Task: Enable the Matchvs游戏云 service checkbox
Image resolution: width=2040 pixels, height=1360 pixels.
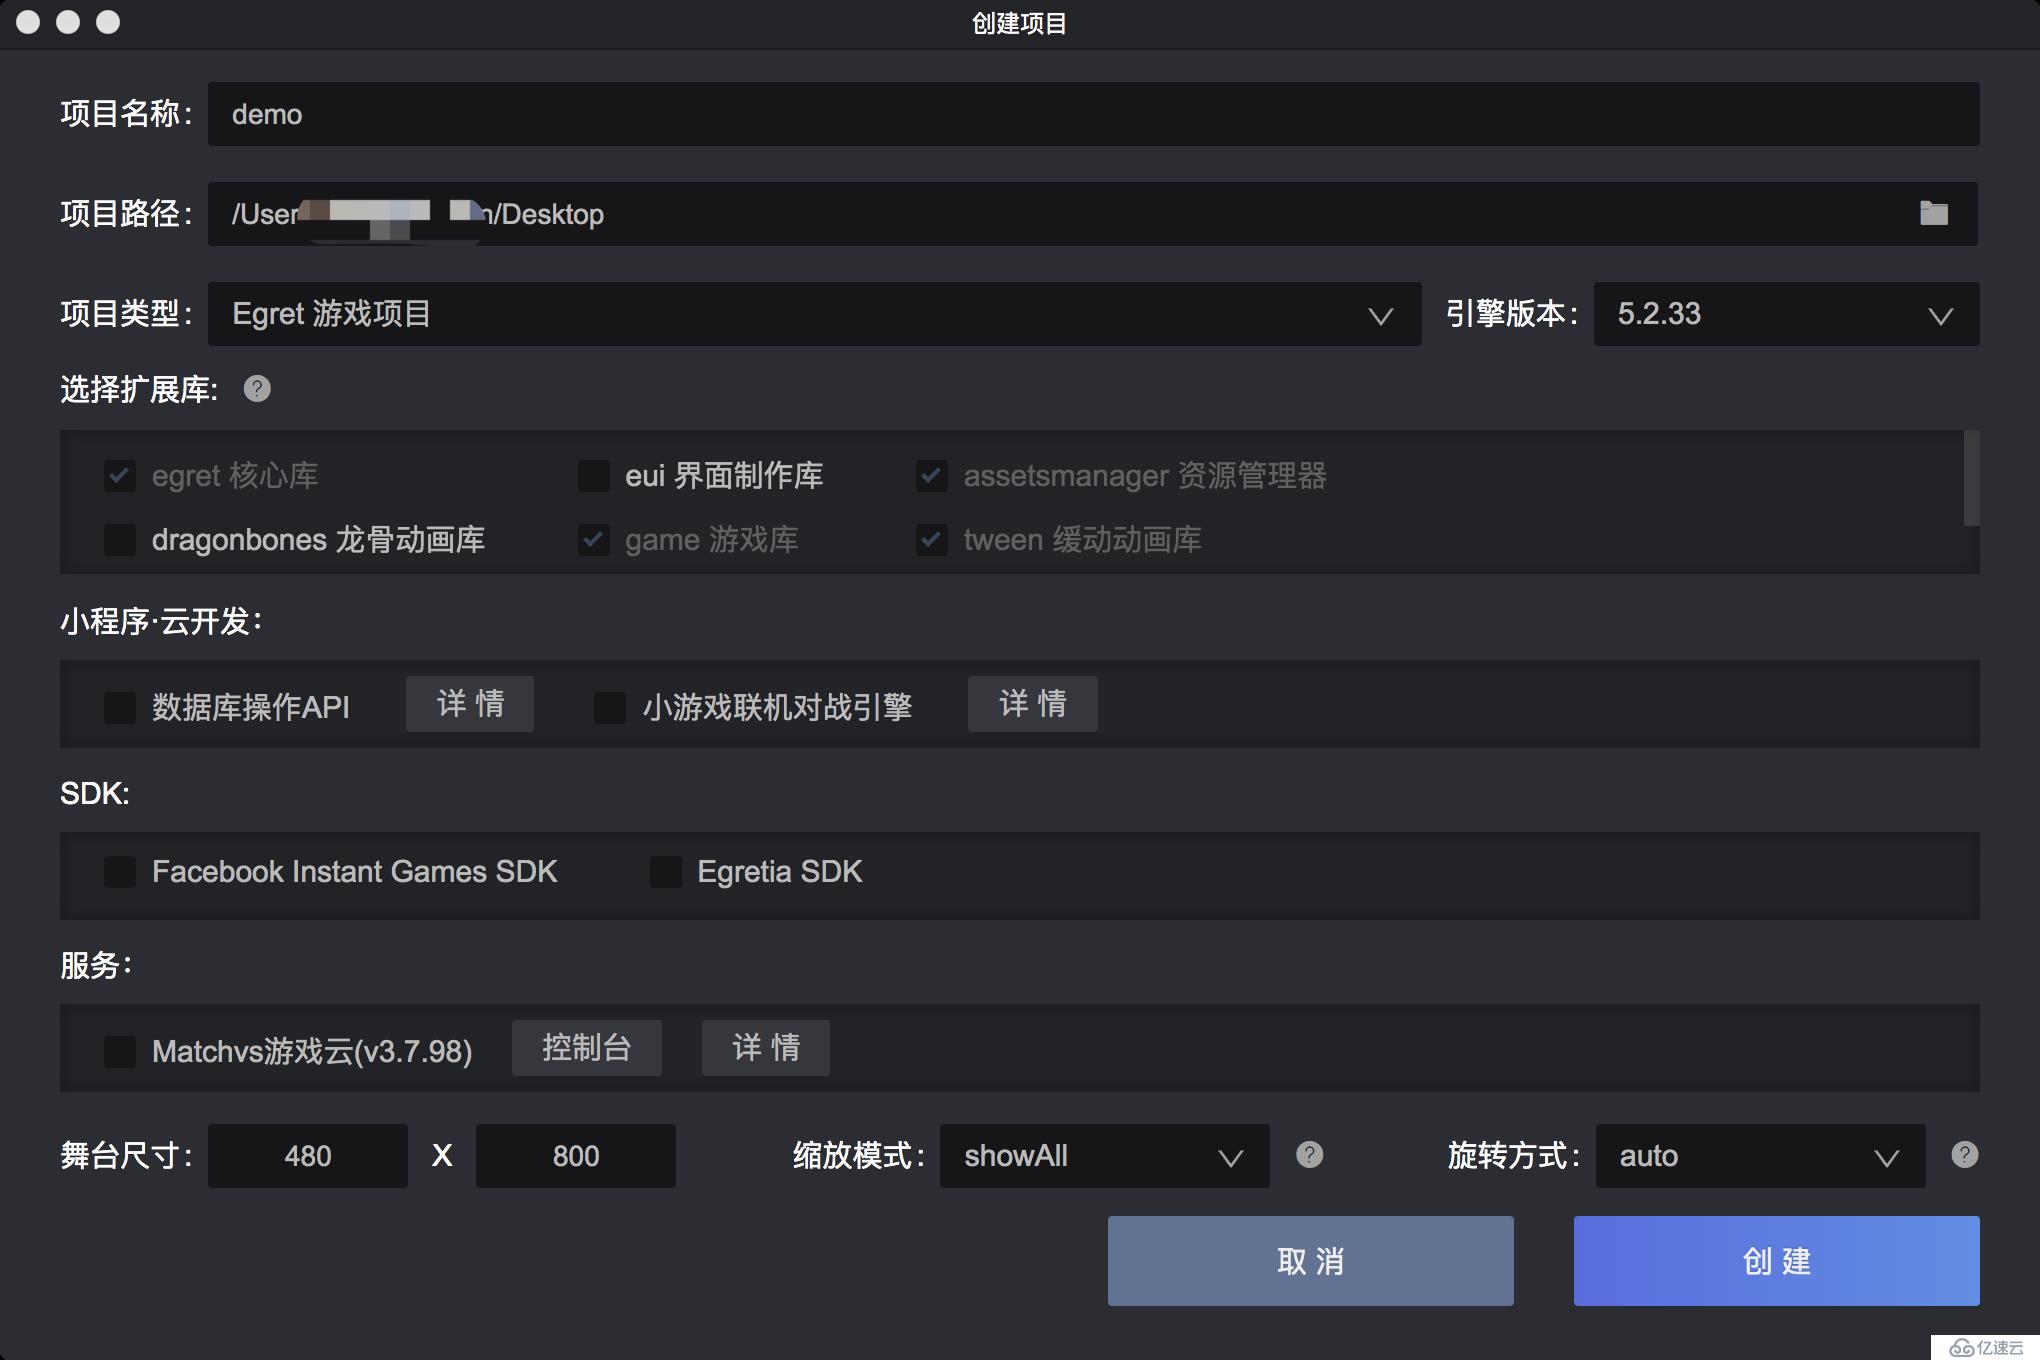Action: coord(120,1052)
